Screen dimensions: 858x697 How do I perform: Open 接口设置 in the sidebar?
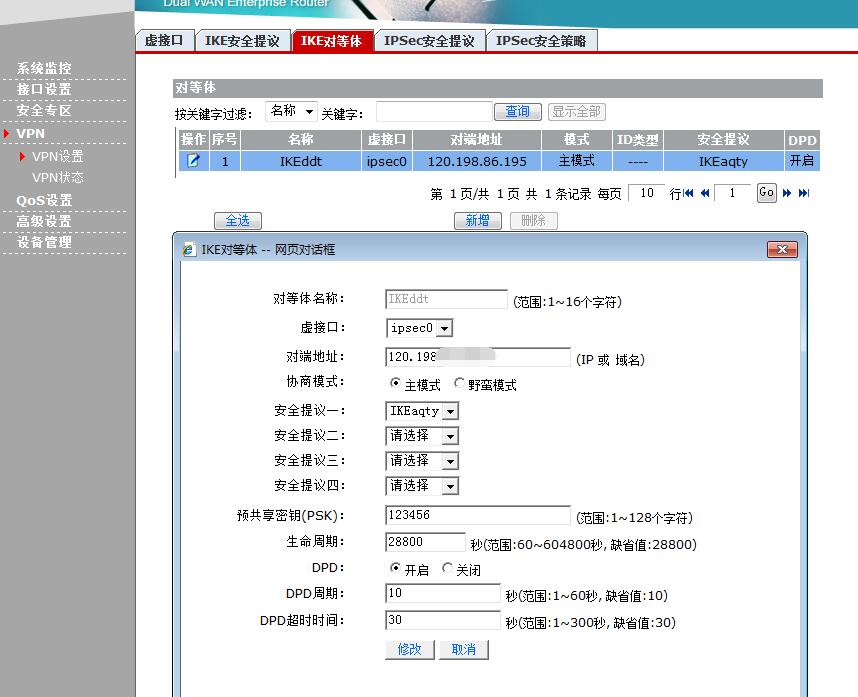tap(44, 89)
